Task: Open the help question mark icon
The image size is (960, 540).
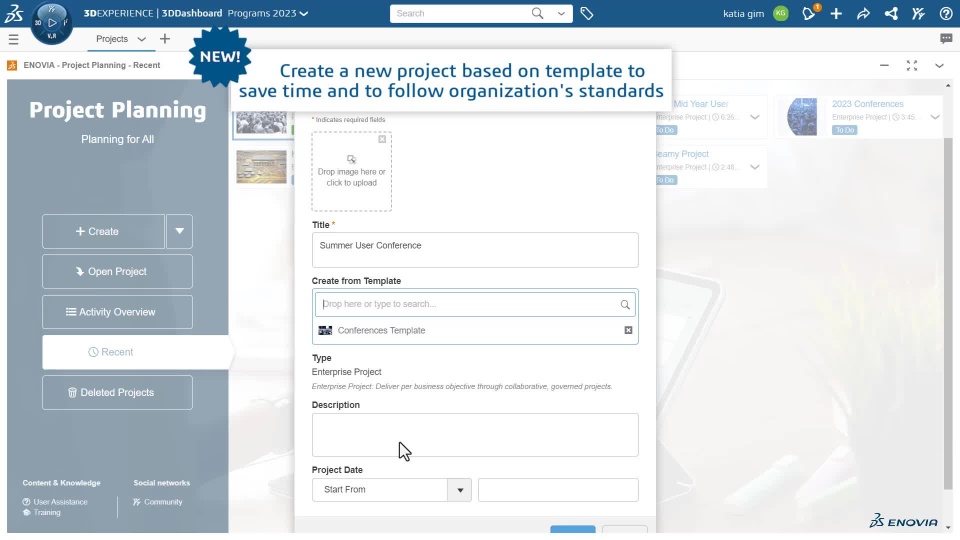Action: (x=946, y=13)
